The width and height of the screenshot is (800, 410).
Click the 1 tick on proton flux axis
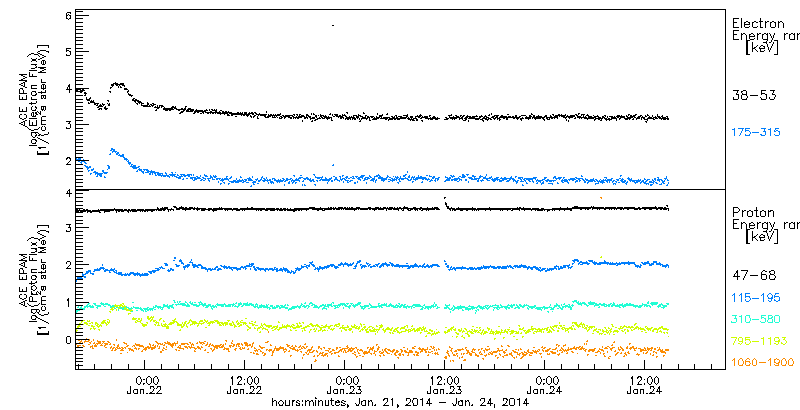[x=66, y=302]
